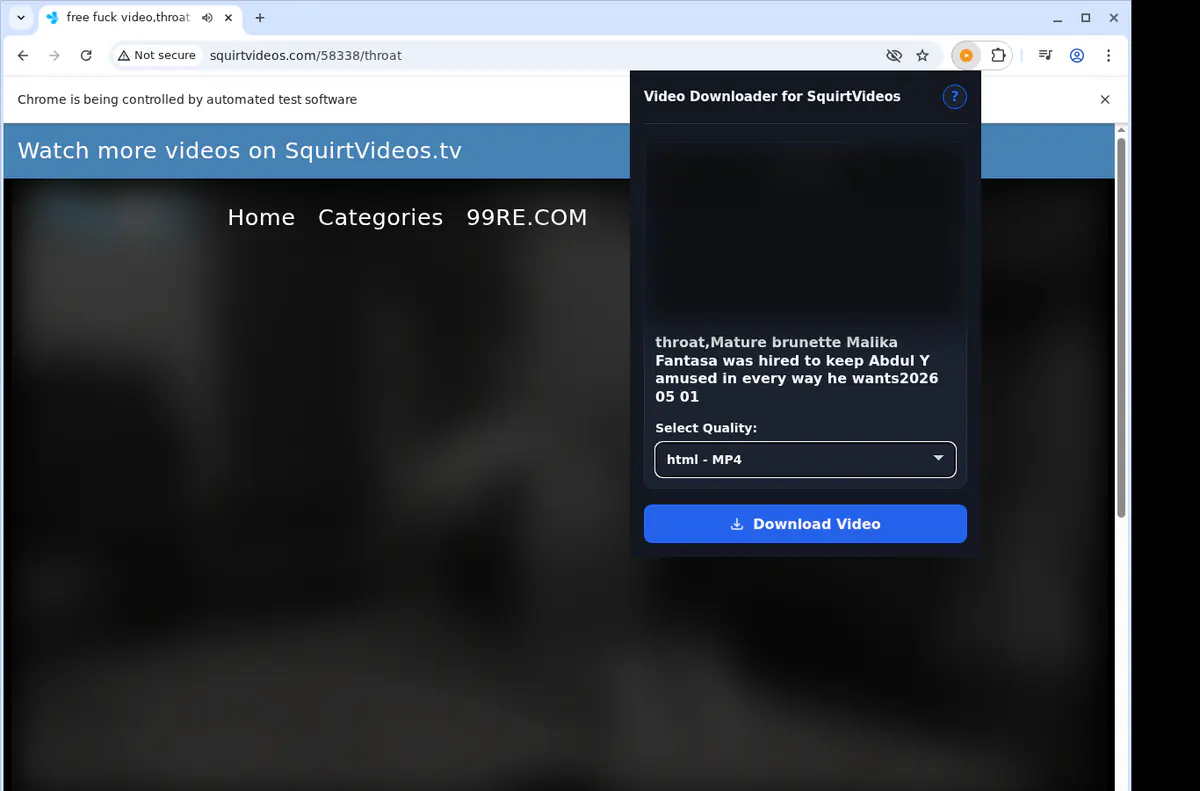Screen dimensions: 1200x791
Task: Dismiss the automated test software infobar
Action: pyautogui.click(x=1105, y=99)
